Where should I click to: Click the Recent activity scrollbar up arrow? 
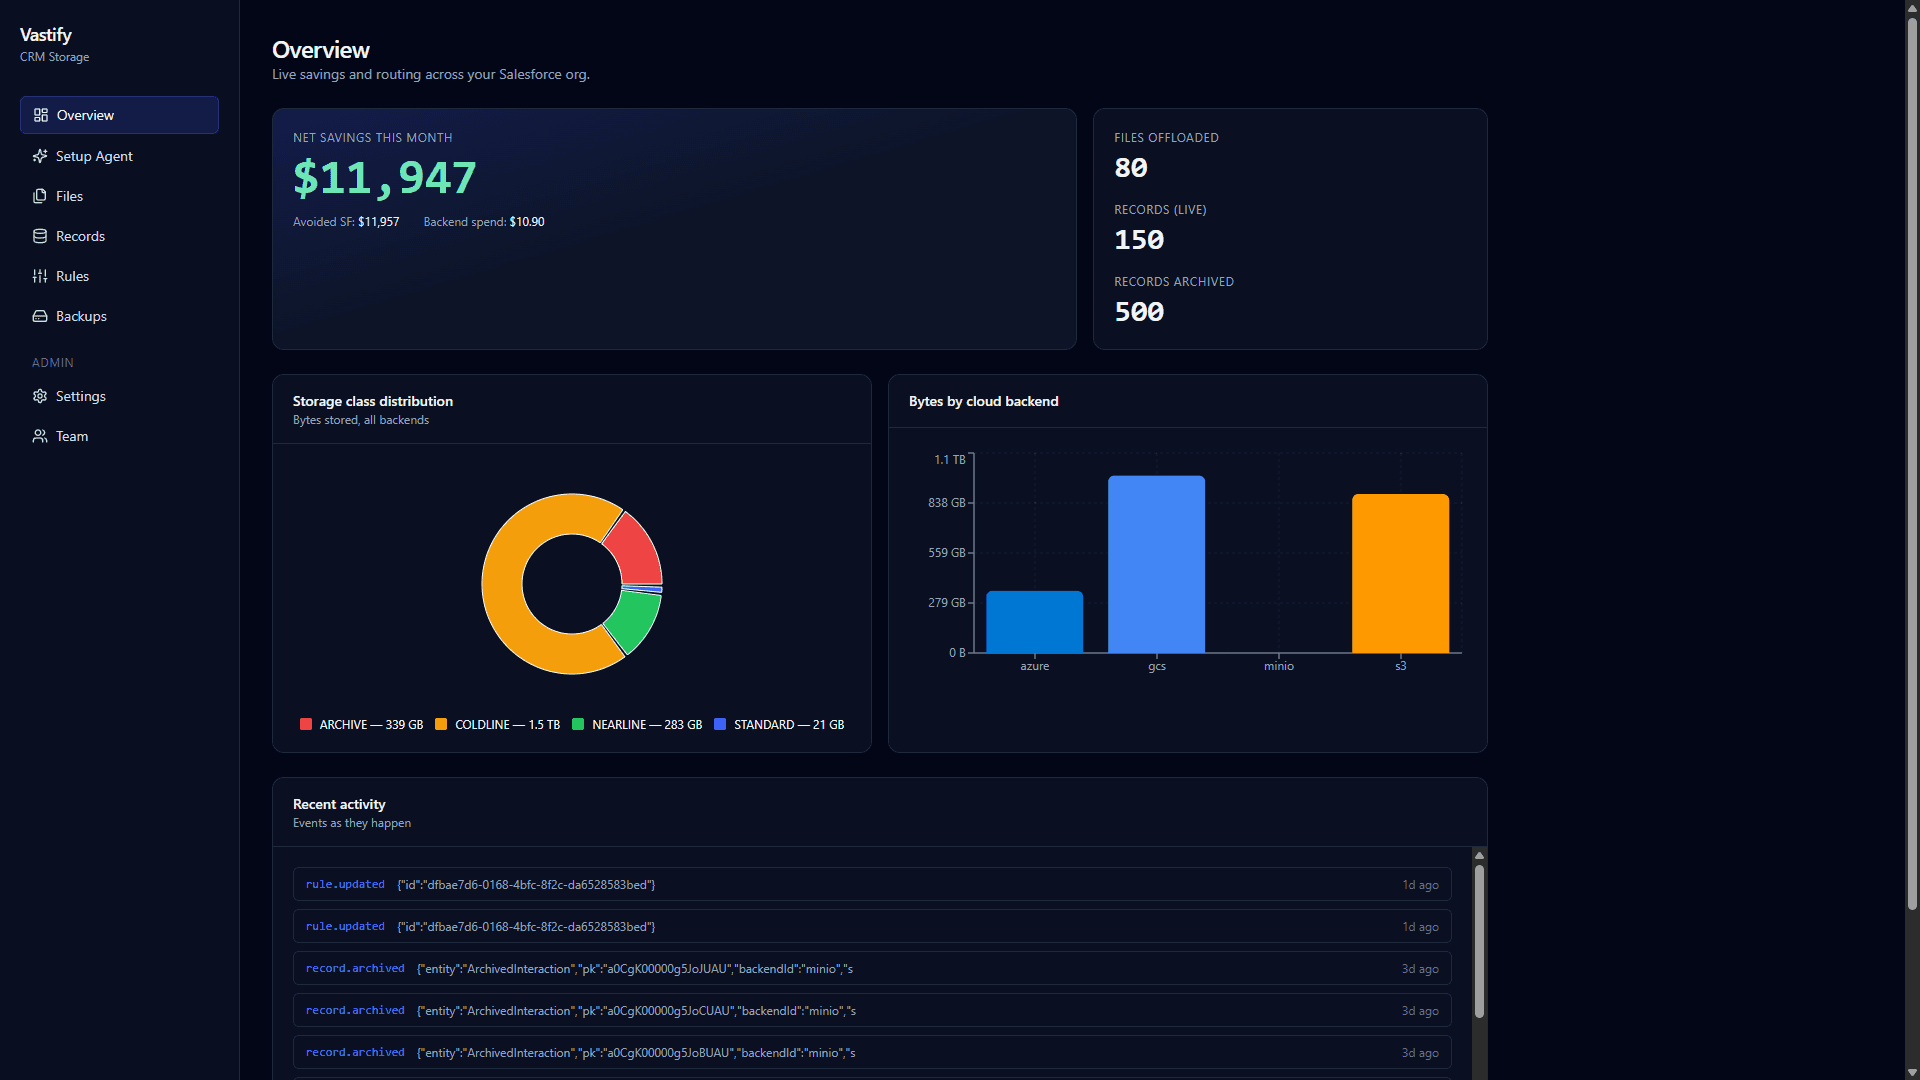click(1479, 855)
